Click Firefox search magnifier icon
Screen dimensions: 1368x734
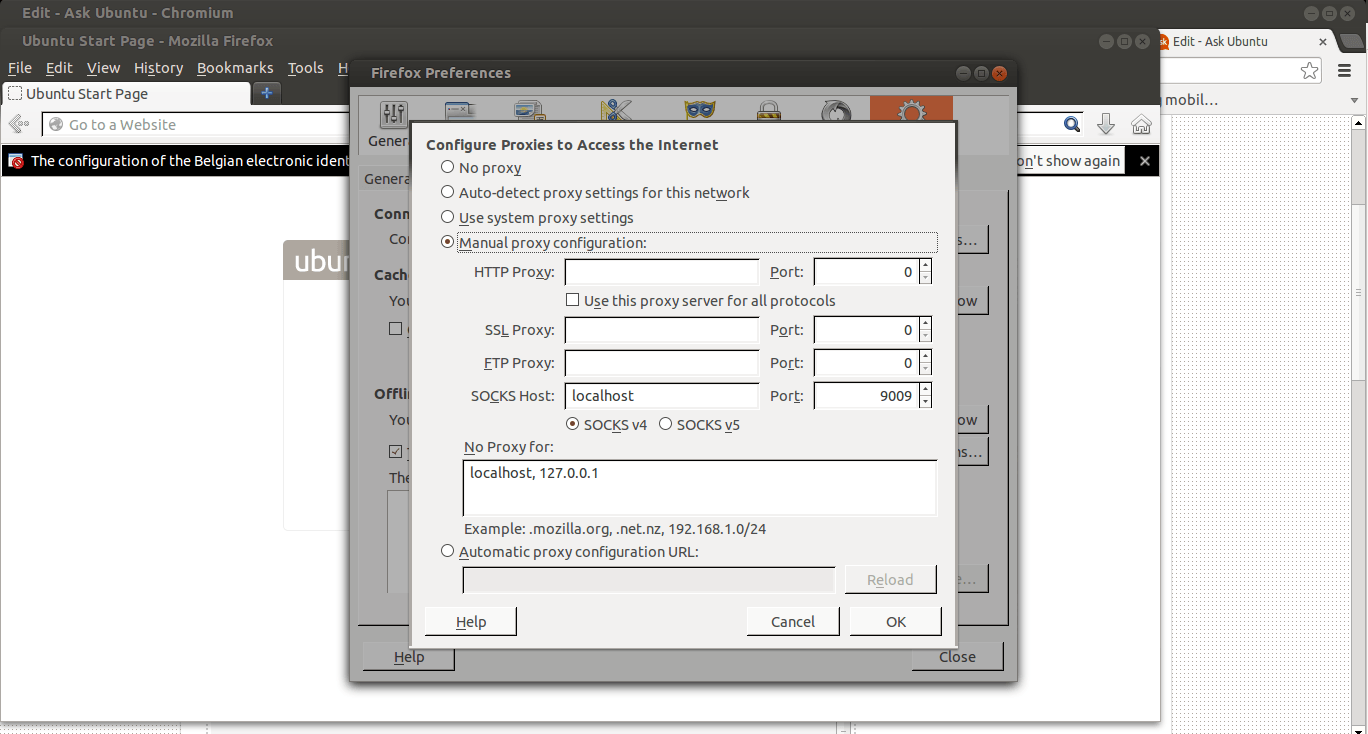(1071, 124)
